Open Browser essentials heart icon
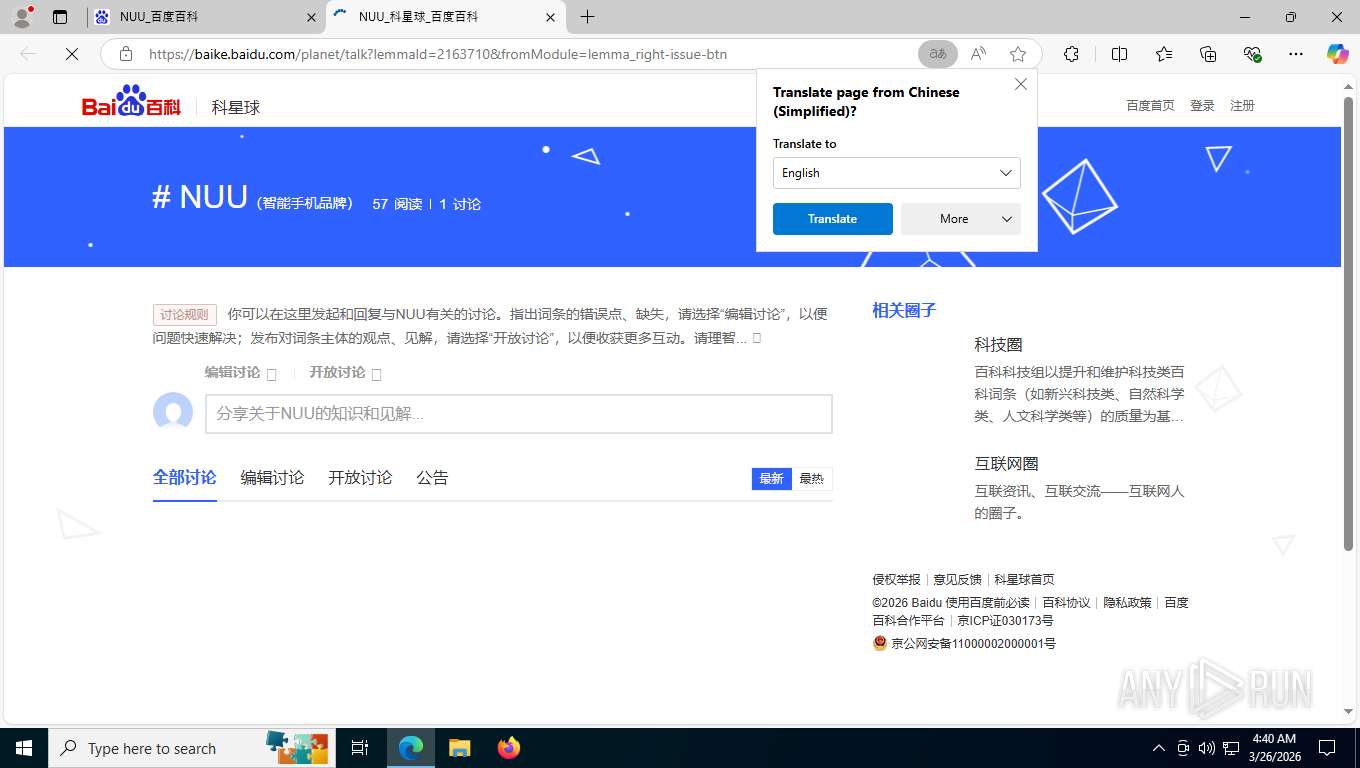This screenshot has height=768, width=1360. tap(1252, 54)
